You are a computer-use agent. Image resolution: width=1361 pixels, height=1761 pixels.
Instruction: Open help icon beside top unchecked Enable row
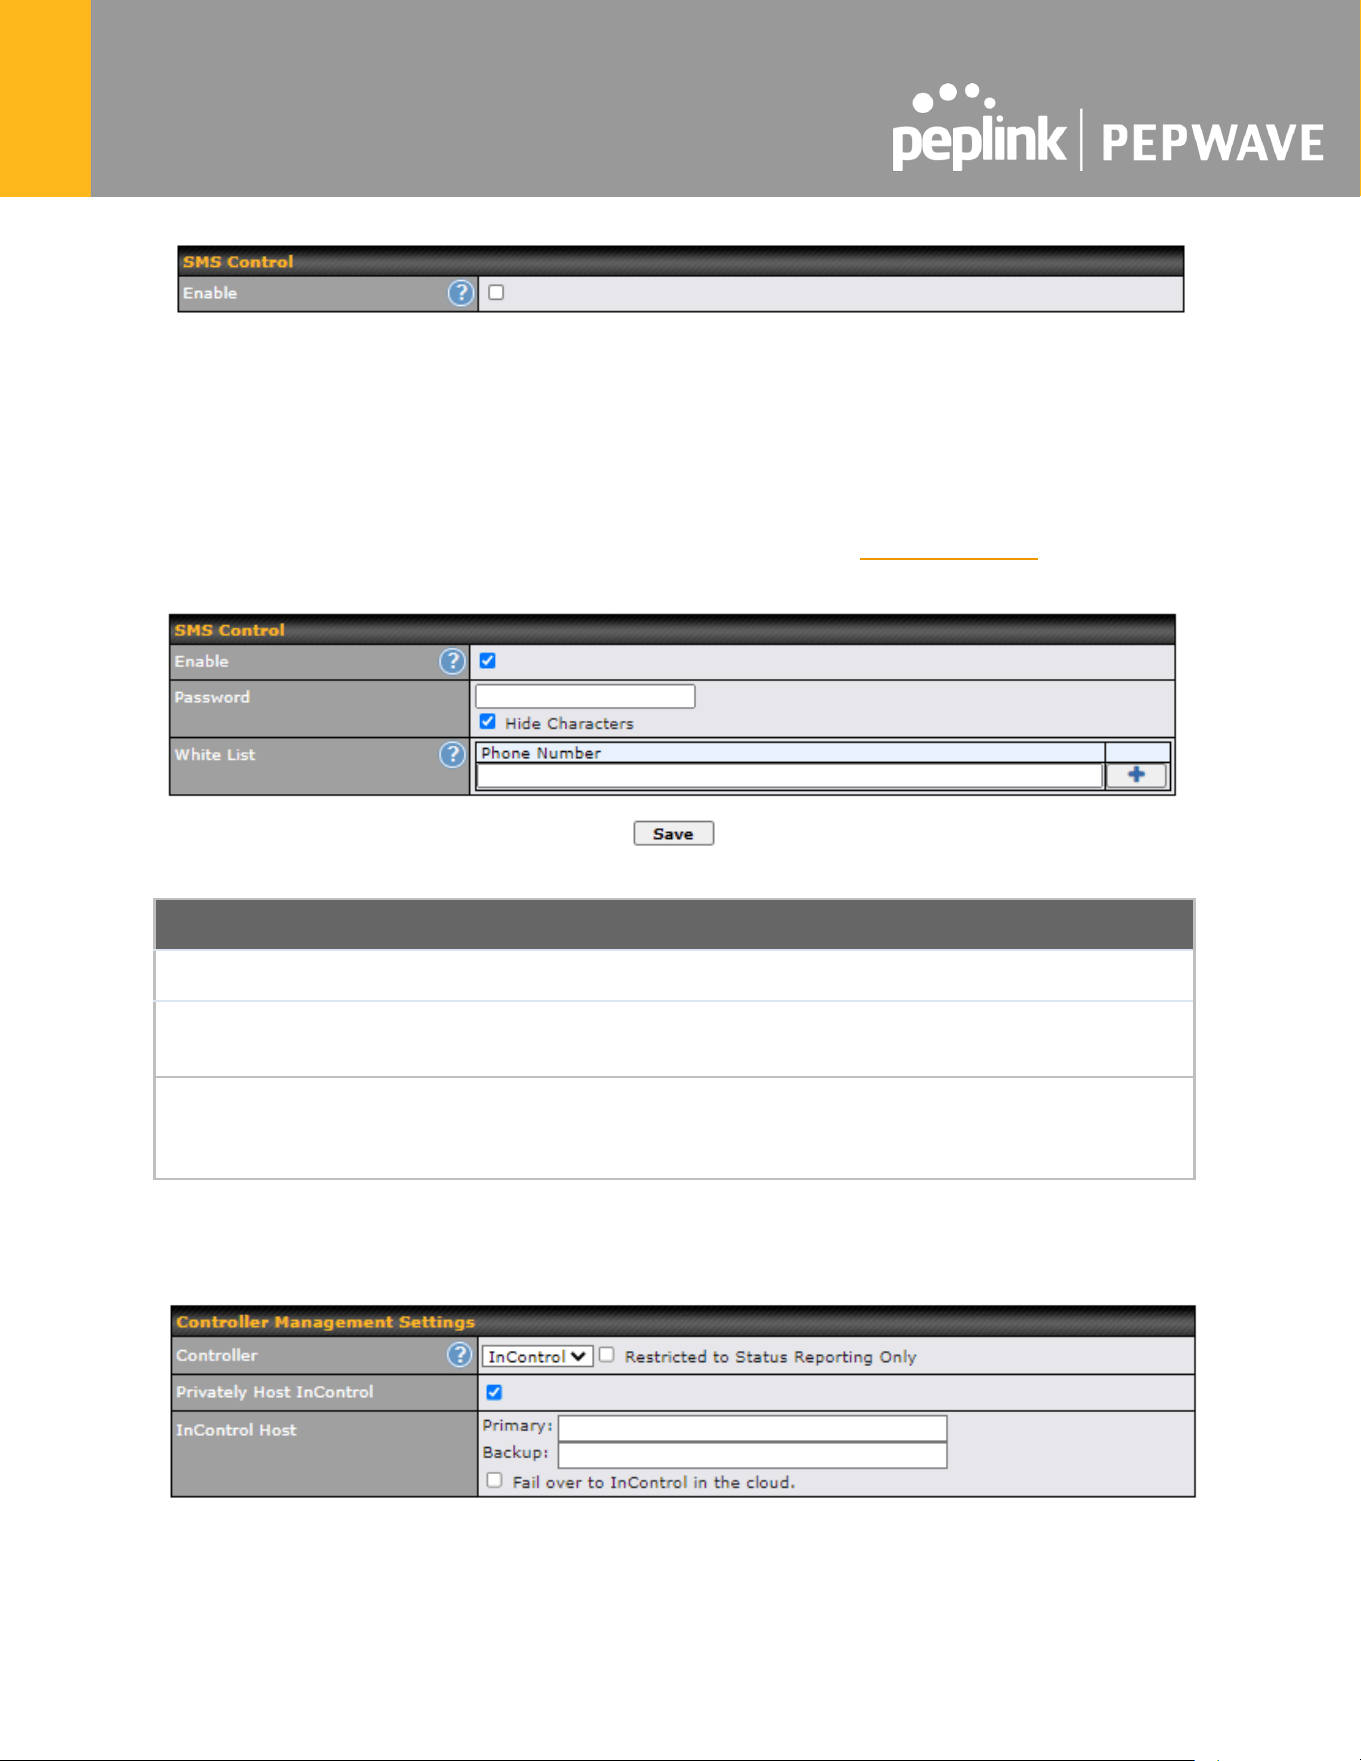(460, 293)
